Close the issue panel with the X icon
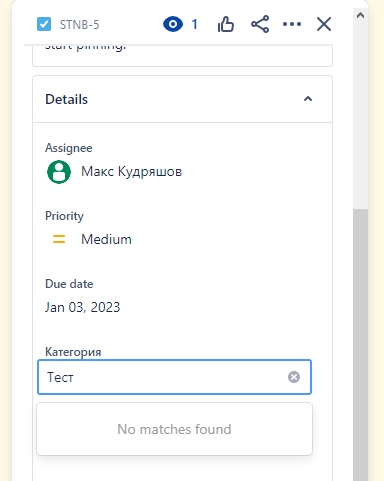 324,24
